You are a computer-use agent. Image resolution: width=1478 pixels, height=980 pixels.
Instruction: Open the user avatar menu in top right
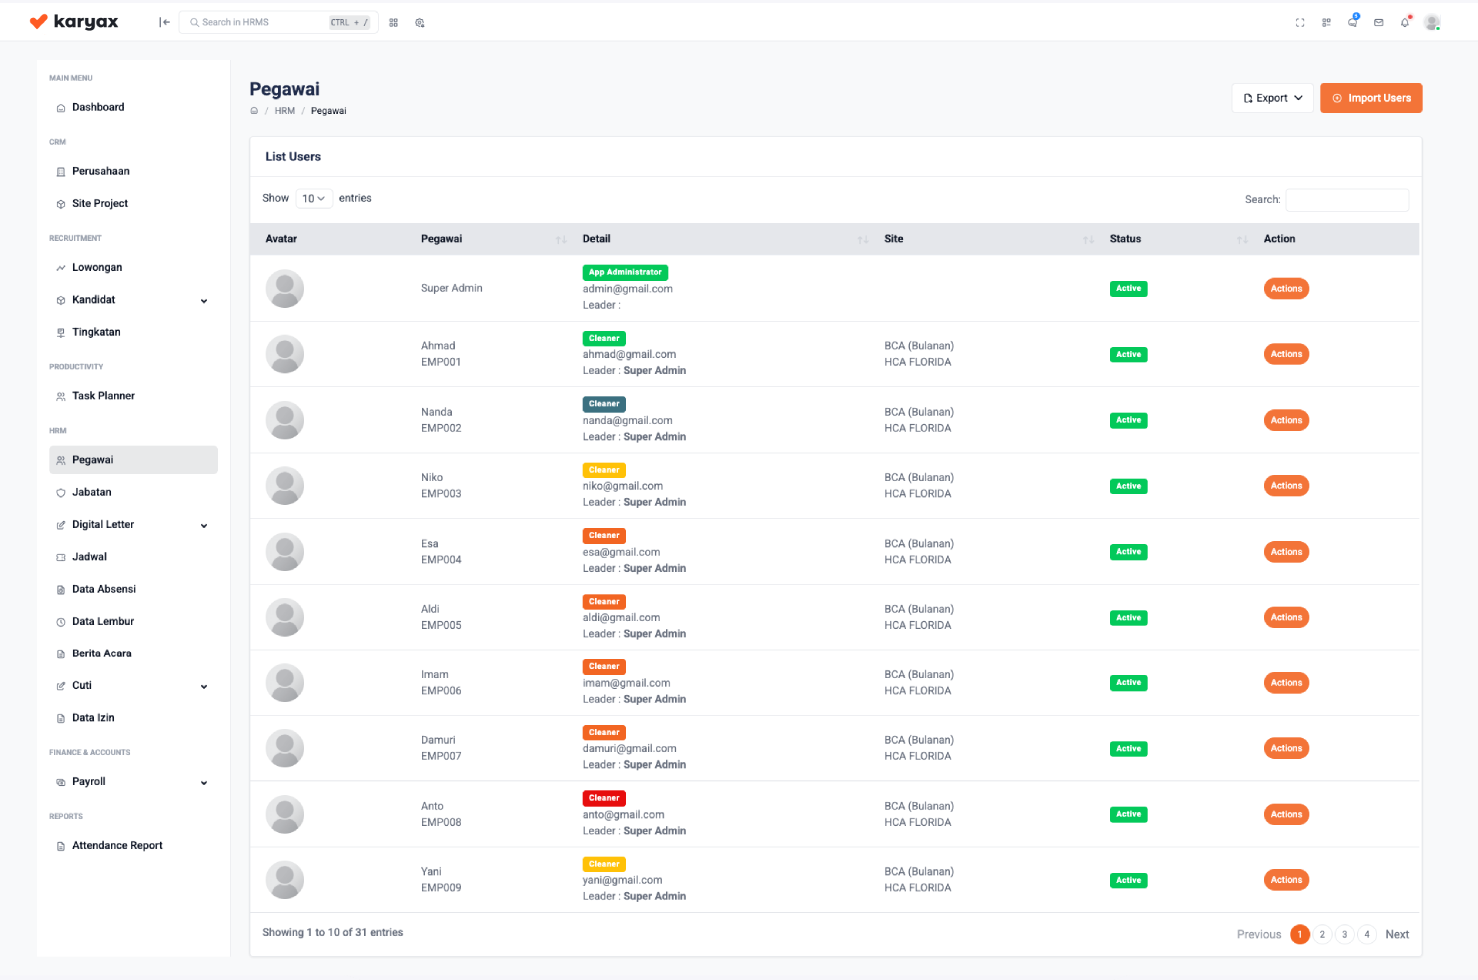coord(1430,22)
